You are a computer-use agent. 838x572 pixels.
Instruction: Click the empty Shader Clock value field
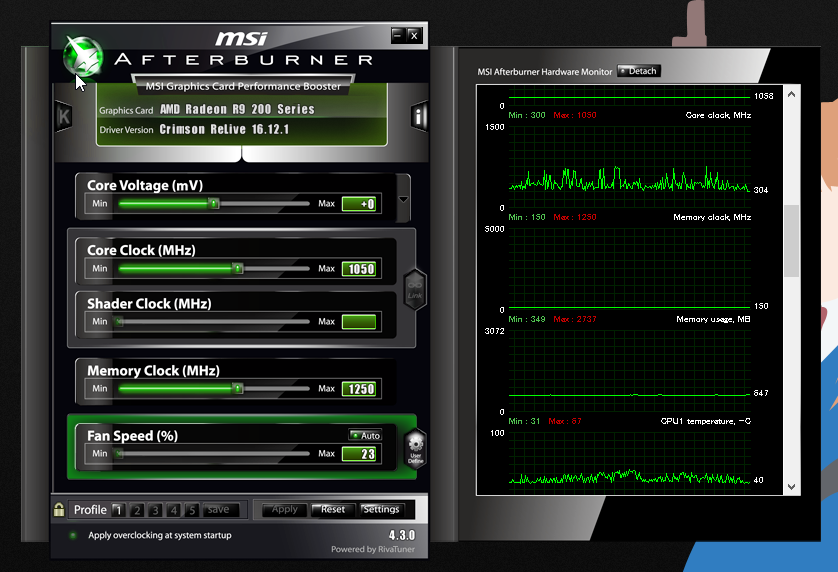click(x=359, y=322)
